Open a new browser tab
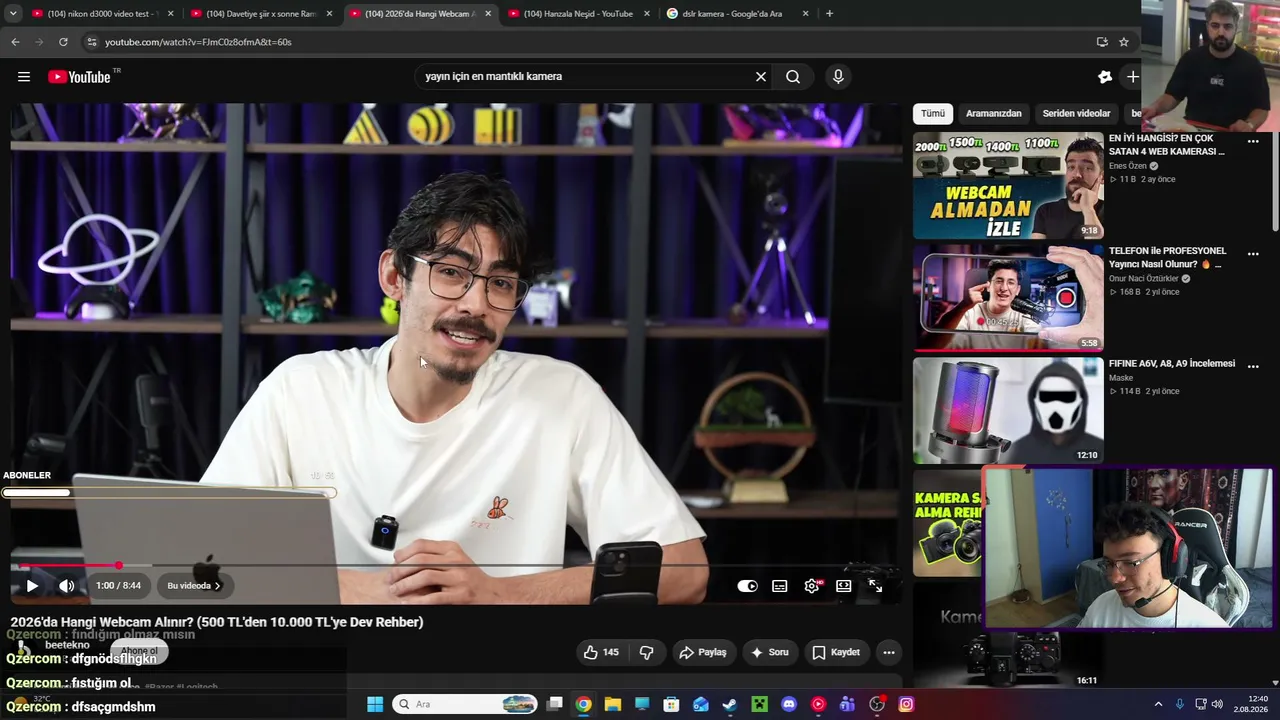The image size is (1280, 720). click(829, 14)
